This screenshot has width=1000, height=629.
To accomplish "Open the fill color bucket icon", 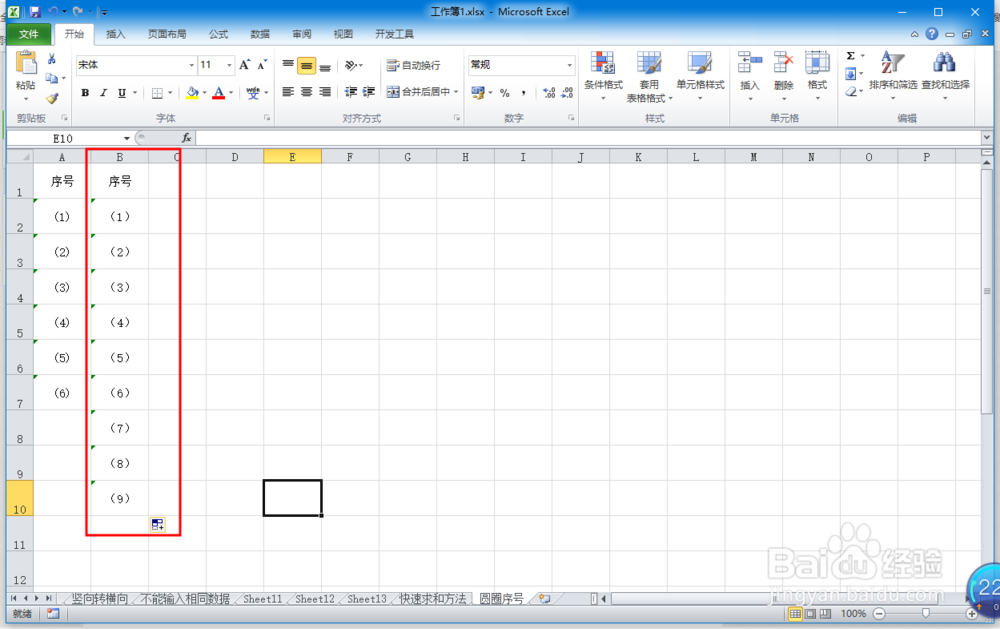I will 192,92.
